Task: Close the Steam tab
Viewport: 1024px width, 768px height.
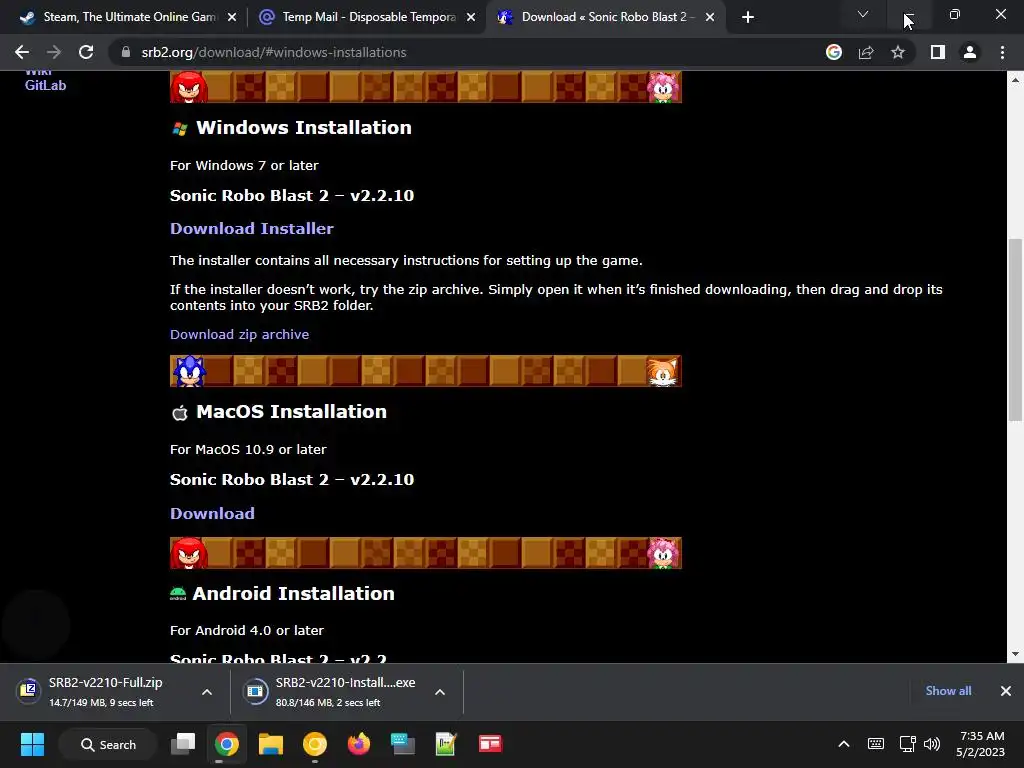Action: click(232, 17)
